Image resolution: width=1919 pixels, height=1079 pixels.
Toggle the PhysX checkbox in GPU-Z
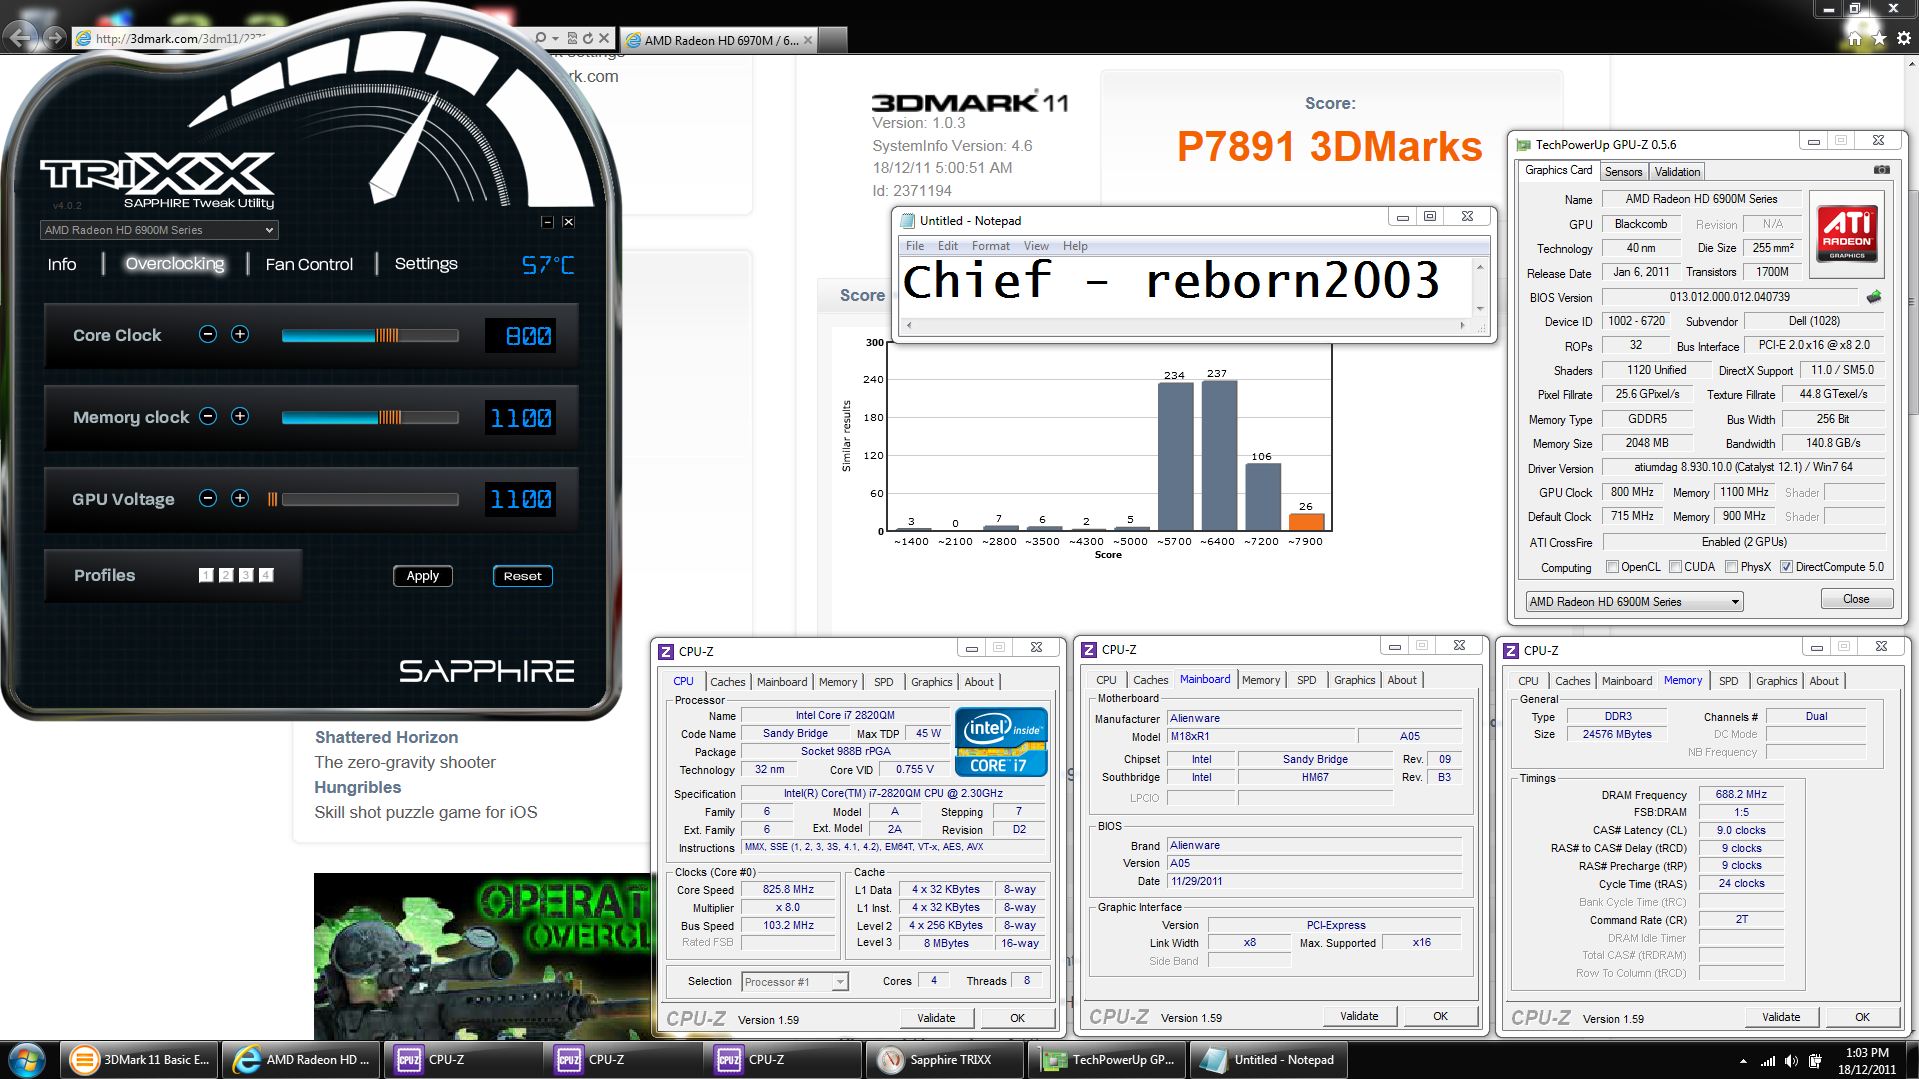tap(1731, 567)
